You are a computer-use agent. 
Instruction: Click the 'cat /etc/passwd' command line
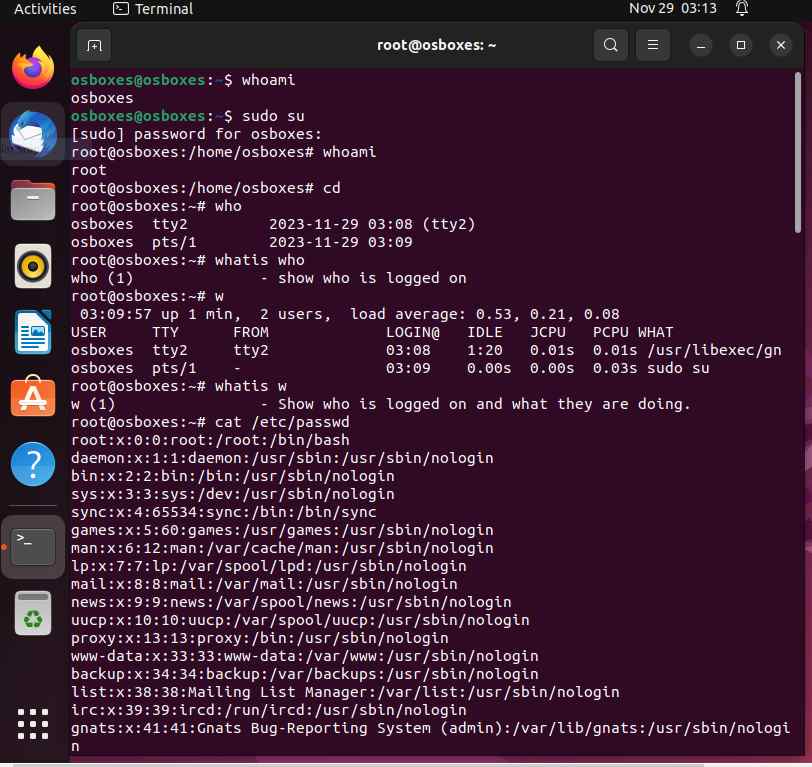(210, 422)
